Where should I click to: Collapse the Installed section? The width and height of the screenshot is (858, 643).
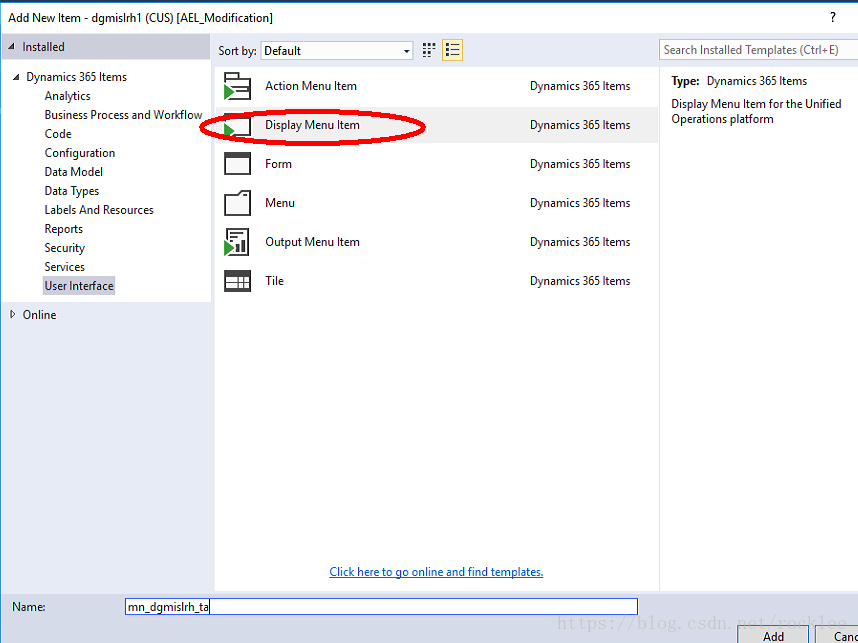(11, 47)
